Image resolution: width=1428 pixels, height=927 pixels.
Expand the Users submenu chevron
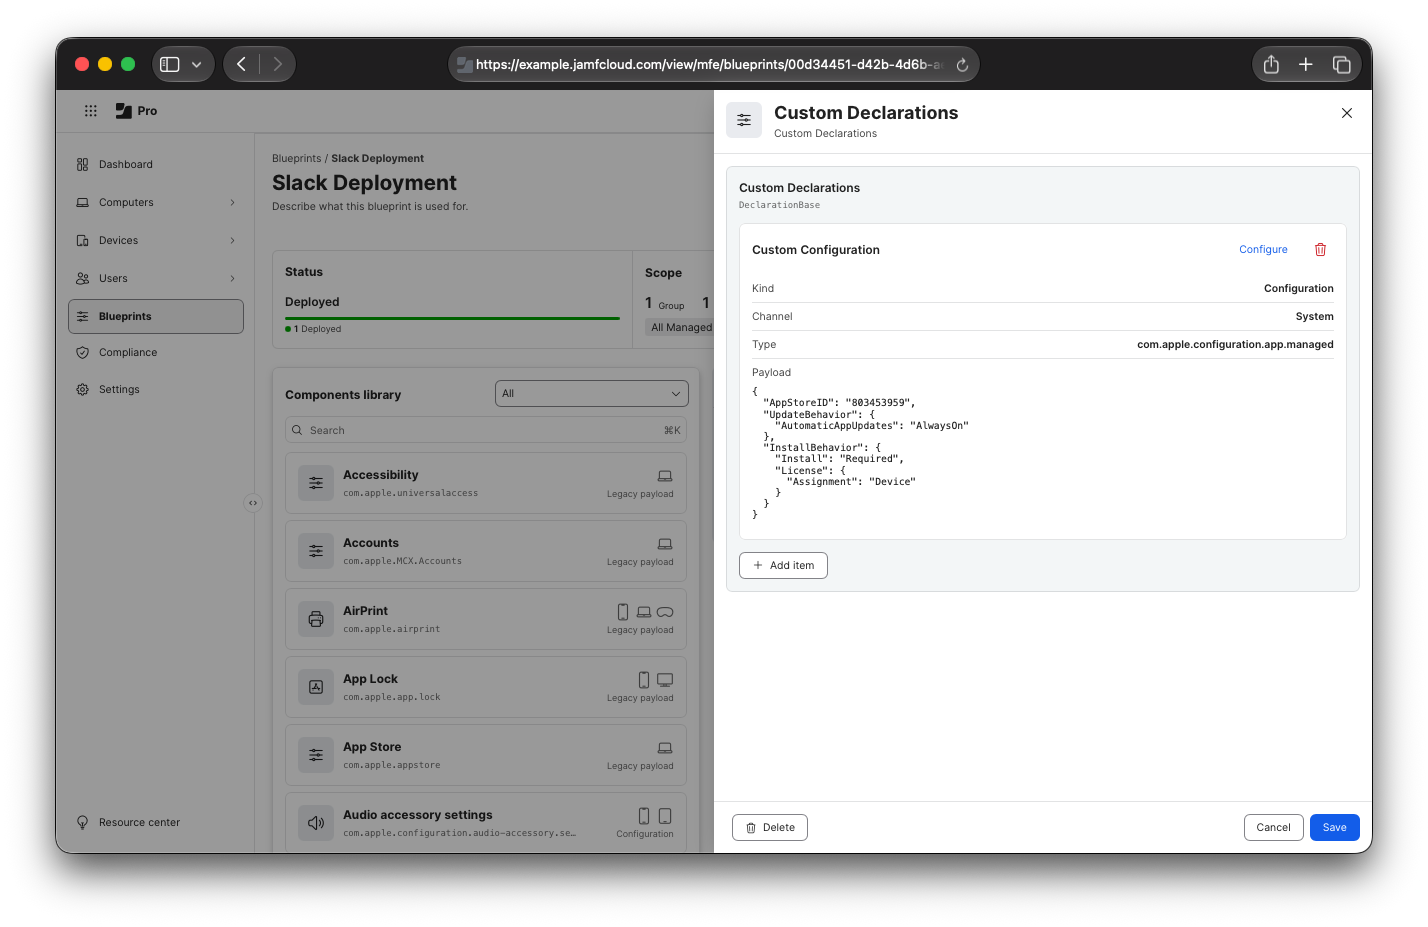pyautogui.click(x=233, y=278)
